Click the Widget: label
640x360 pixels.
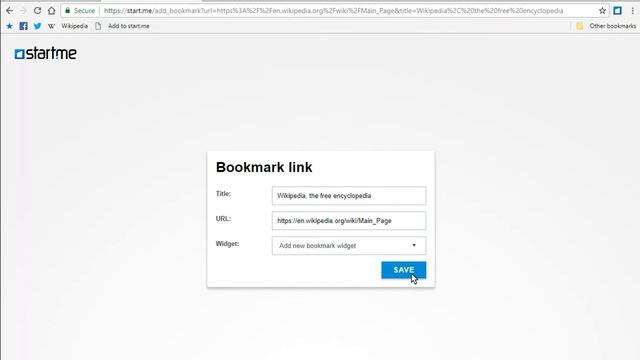[x=227, y=244]
